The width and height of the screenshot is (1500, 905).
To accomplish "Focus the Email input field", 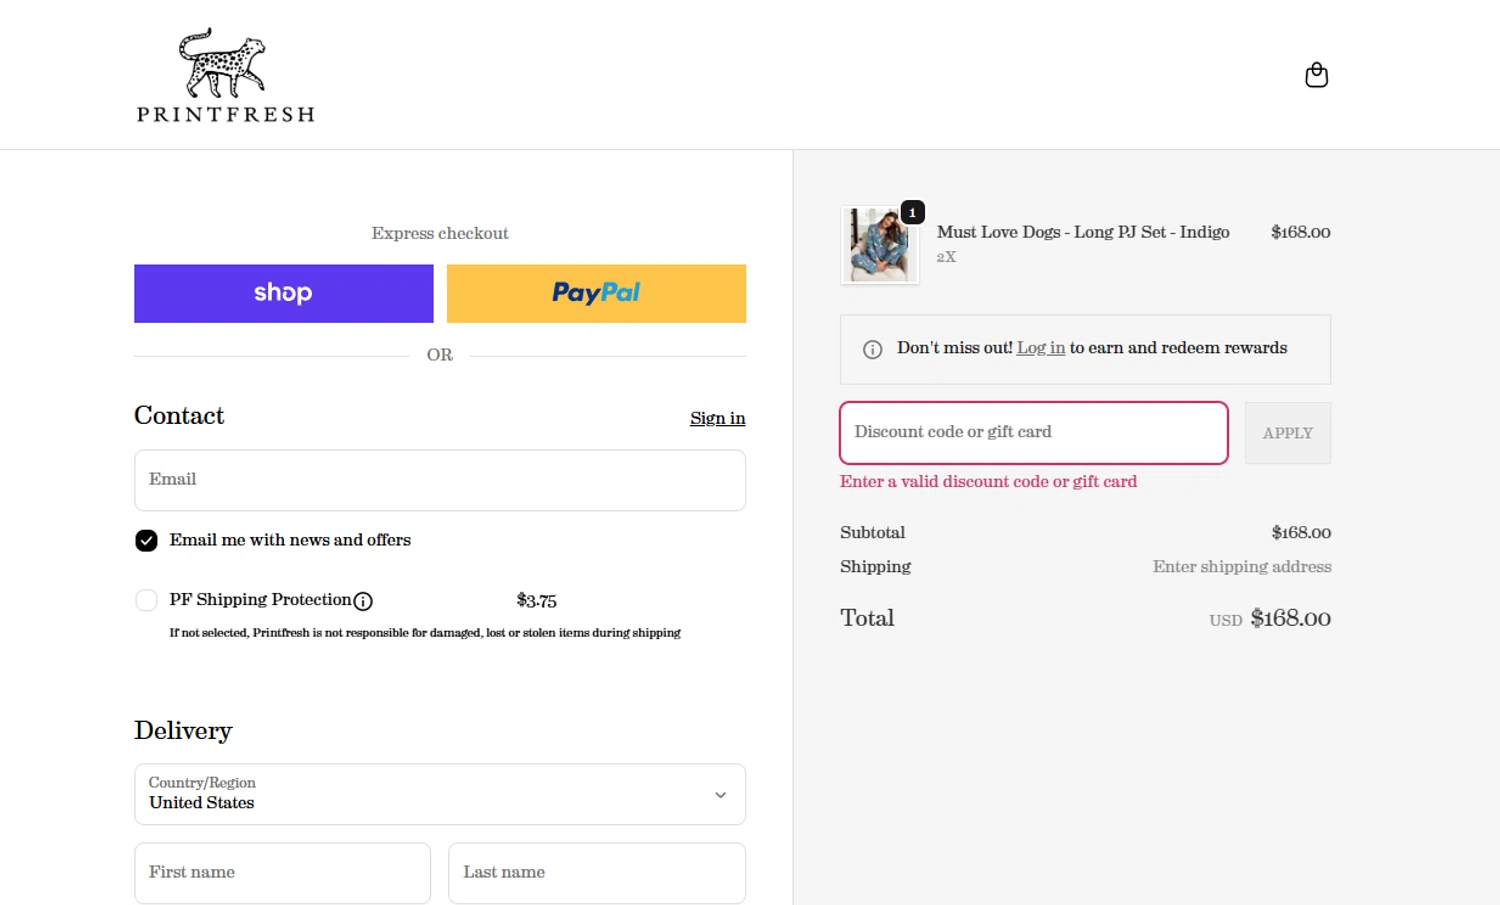I will pyautogui.click(x=440, y=480).
